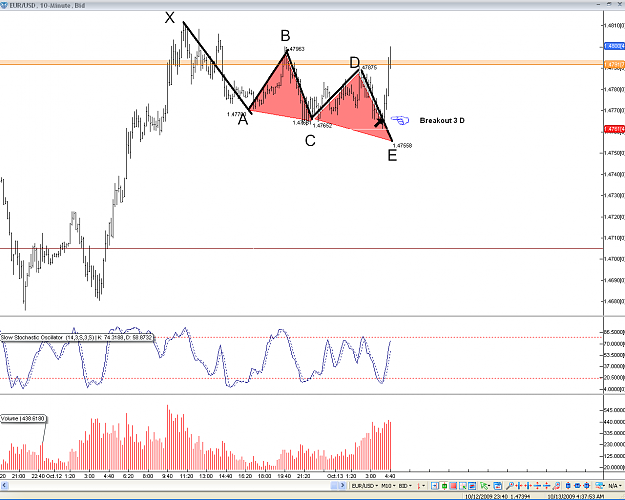Screen dimensions: 625x500
Task: Select the magnifier zoom tool
Action: coord(509,486)
